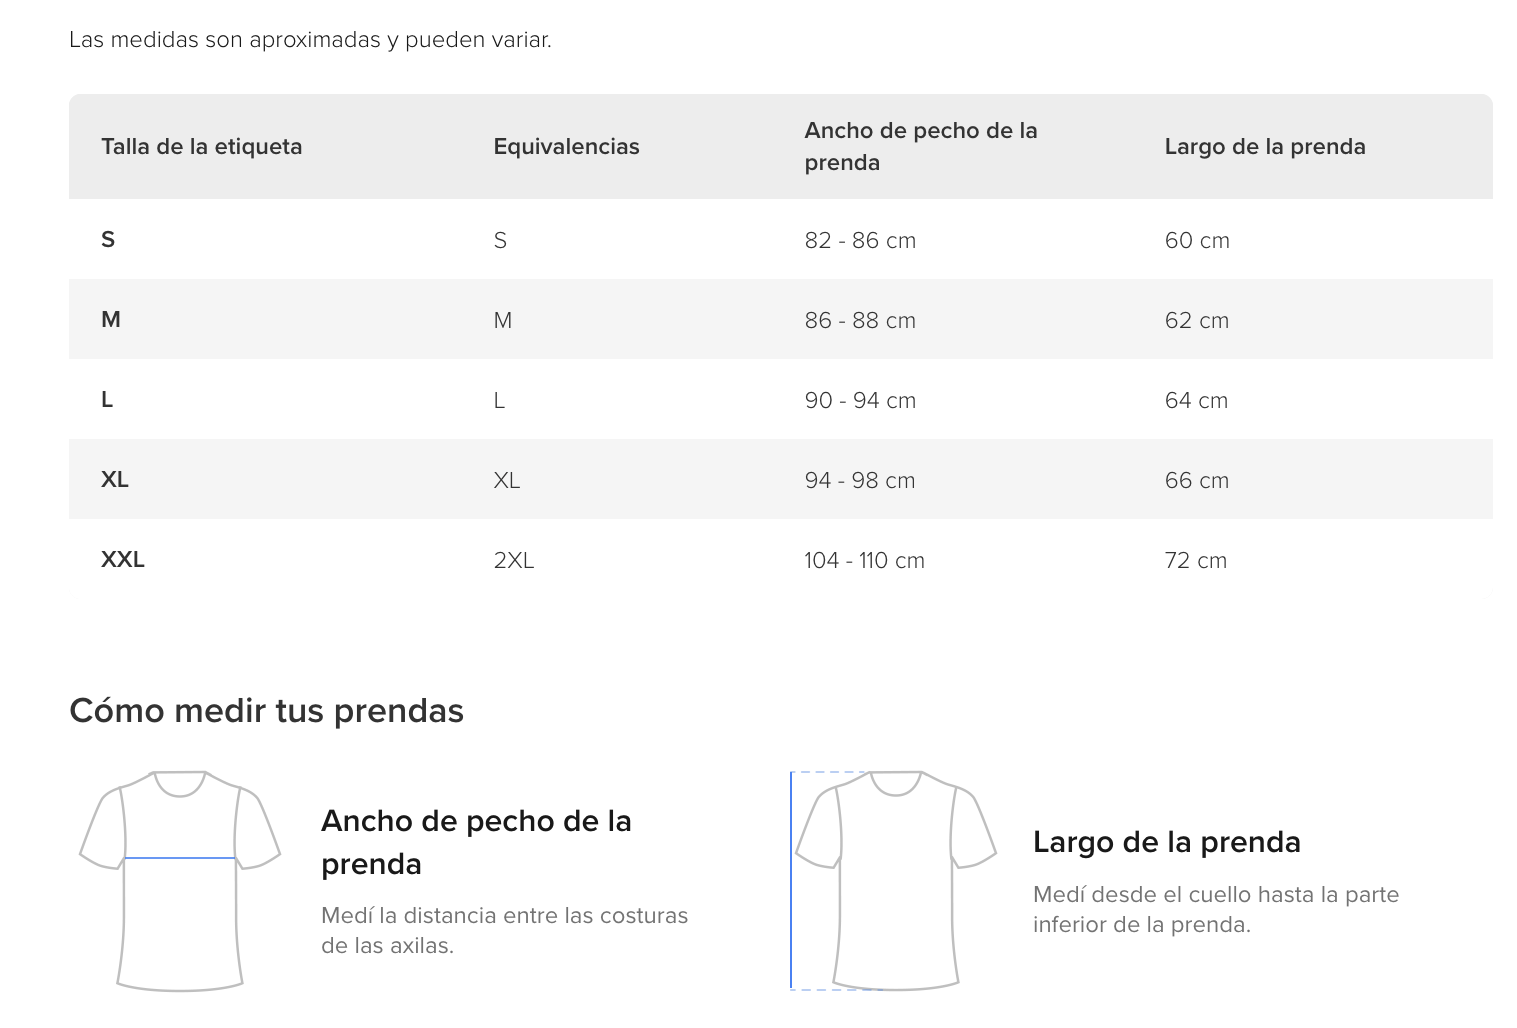Click equivalence value M in Equivalencias column
The height and width of the screenshot is (1028, 1517).
(503, 321)
